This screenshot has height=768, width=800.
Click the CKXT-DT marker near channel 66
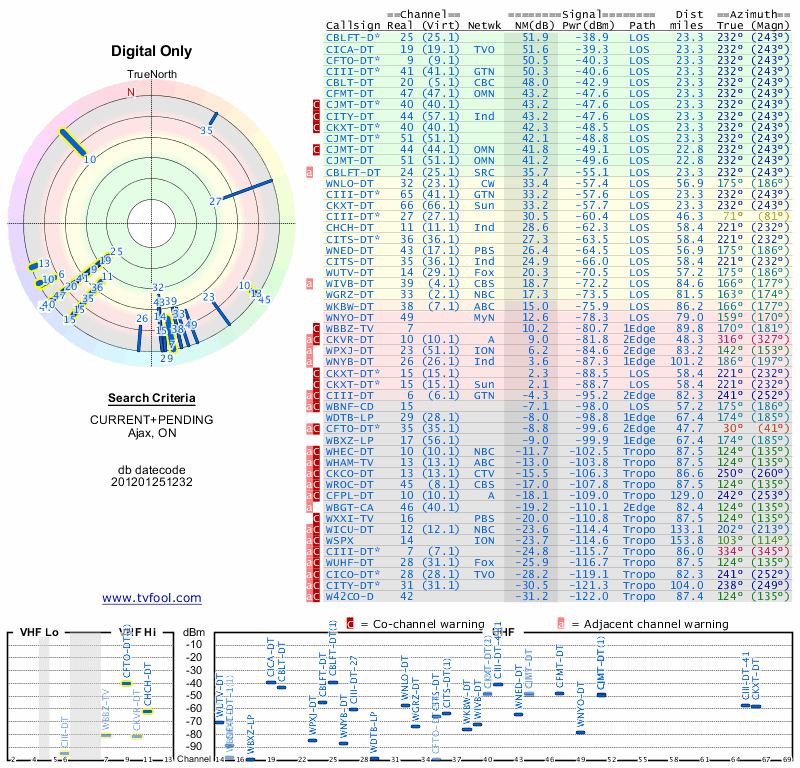756,706
